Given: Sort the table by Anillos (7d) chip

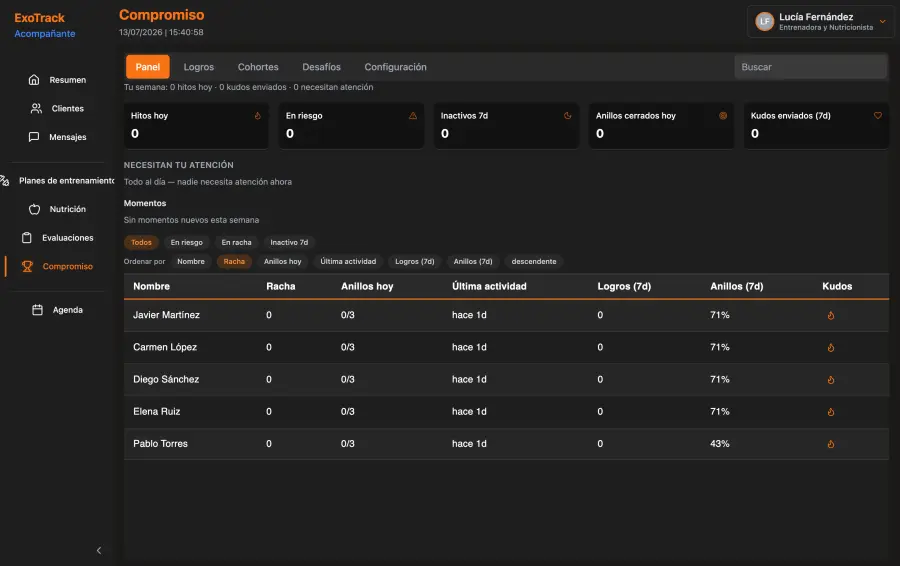Looking at the screenshot, I should 473,261.
